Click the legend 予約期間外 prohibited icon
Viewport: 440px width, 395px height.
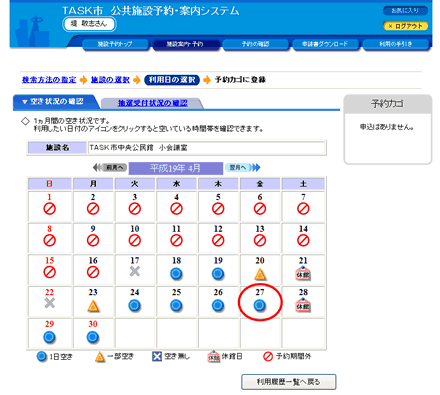pos(268,356)
